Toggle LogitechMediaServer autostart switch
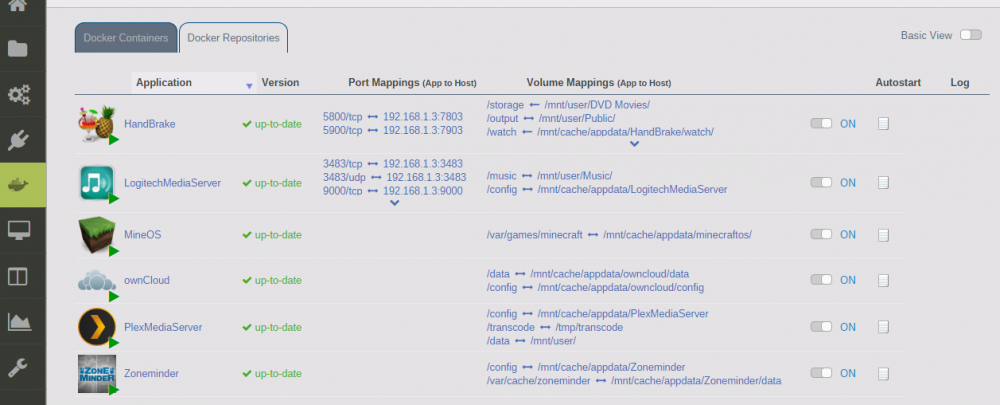The width and height of the screenshot is (1000, 405). coord(821,182)
